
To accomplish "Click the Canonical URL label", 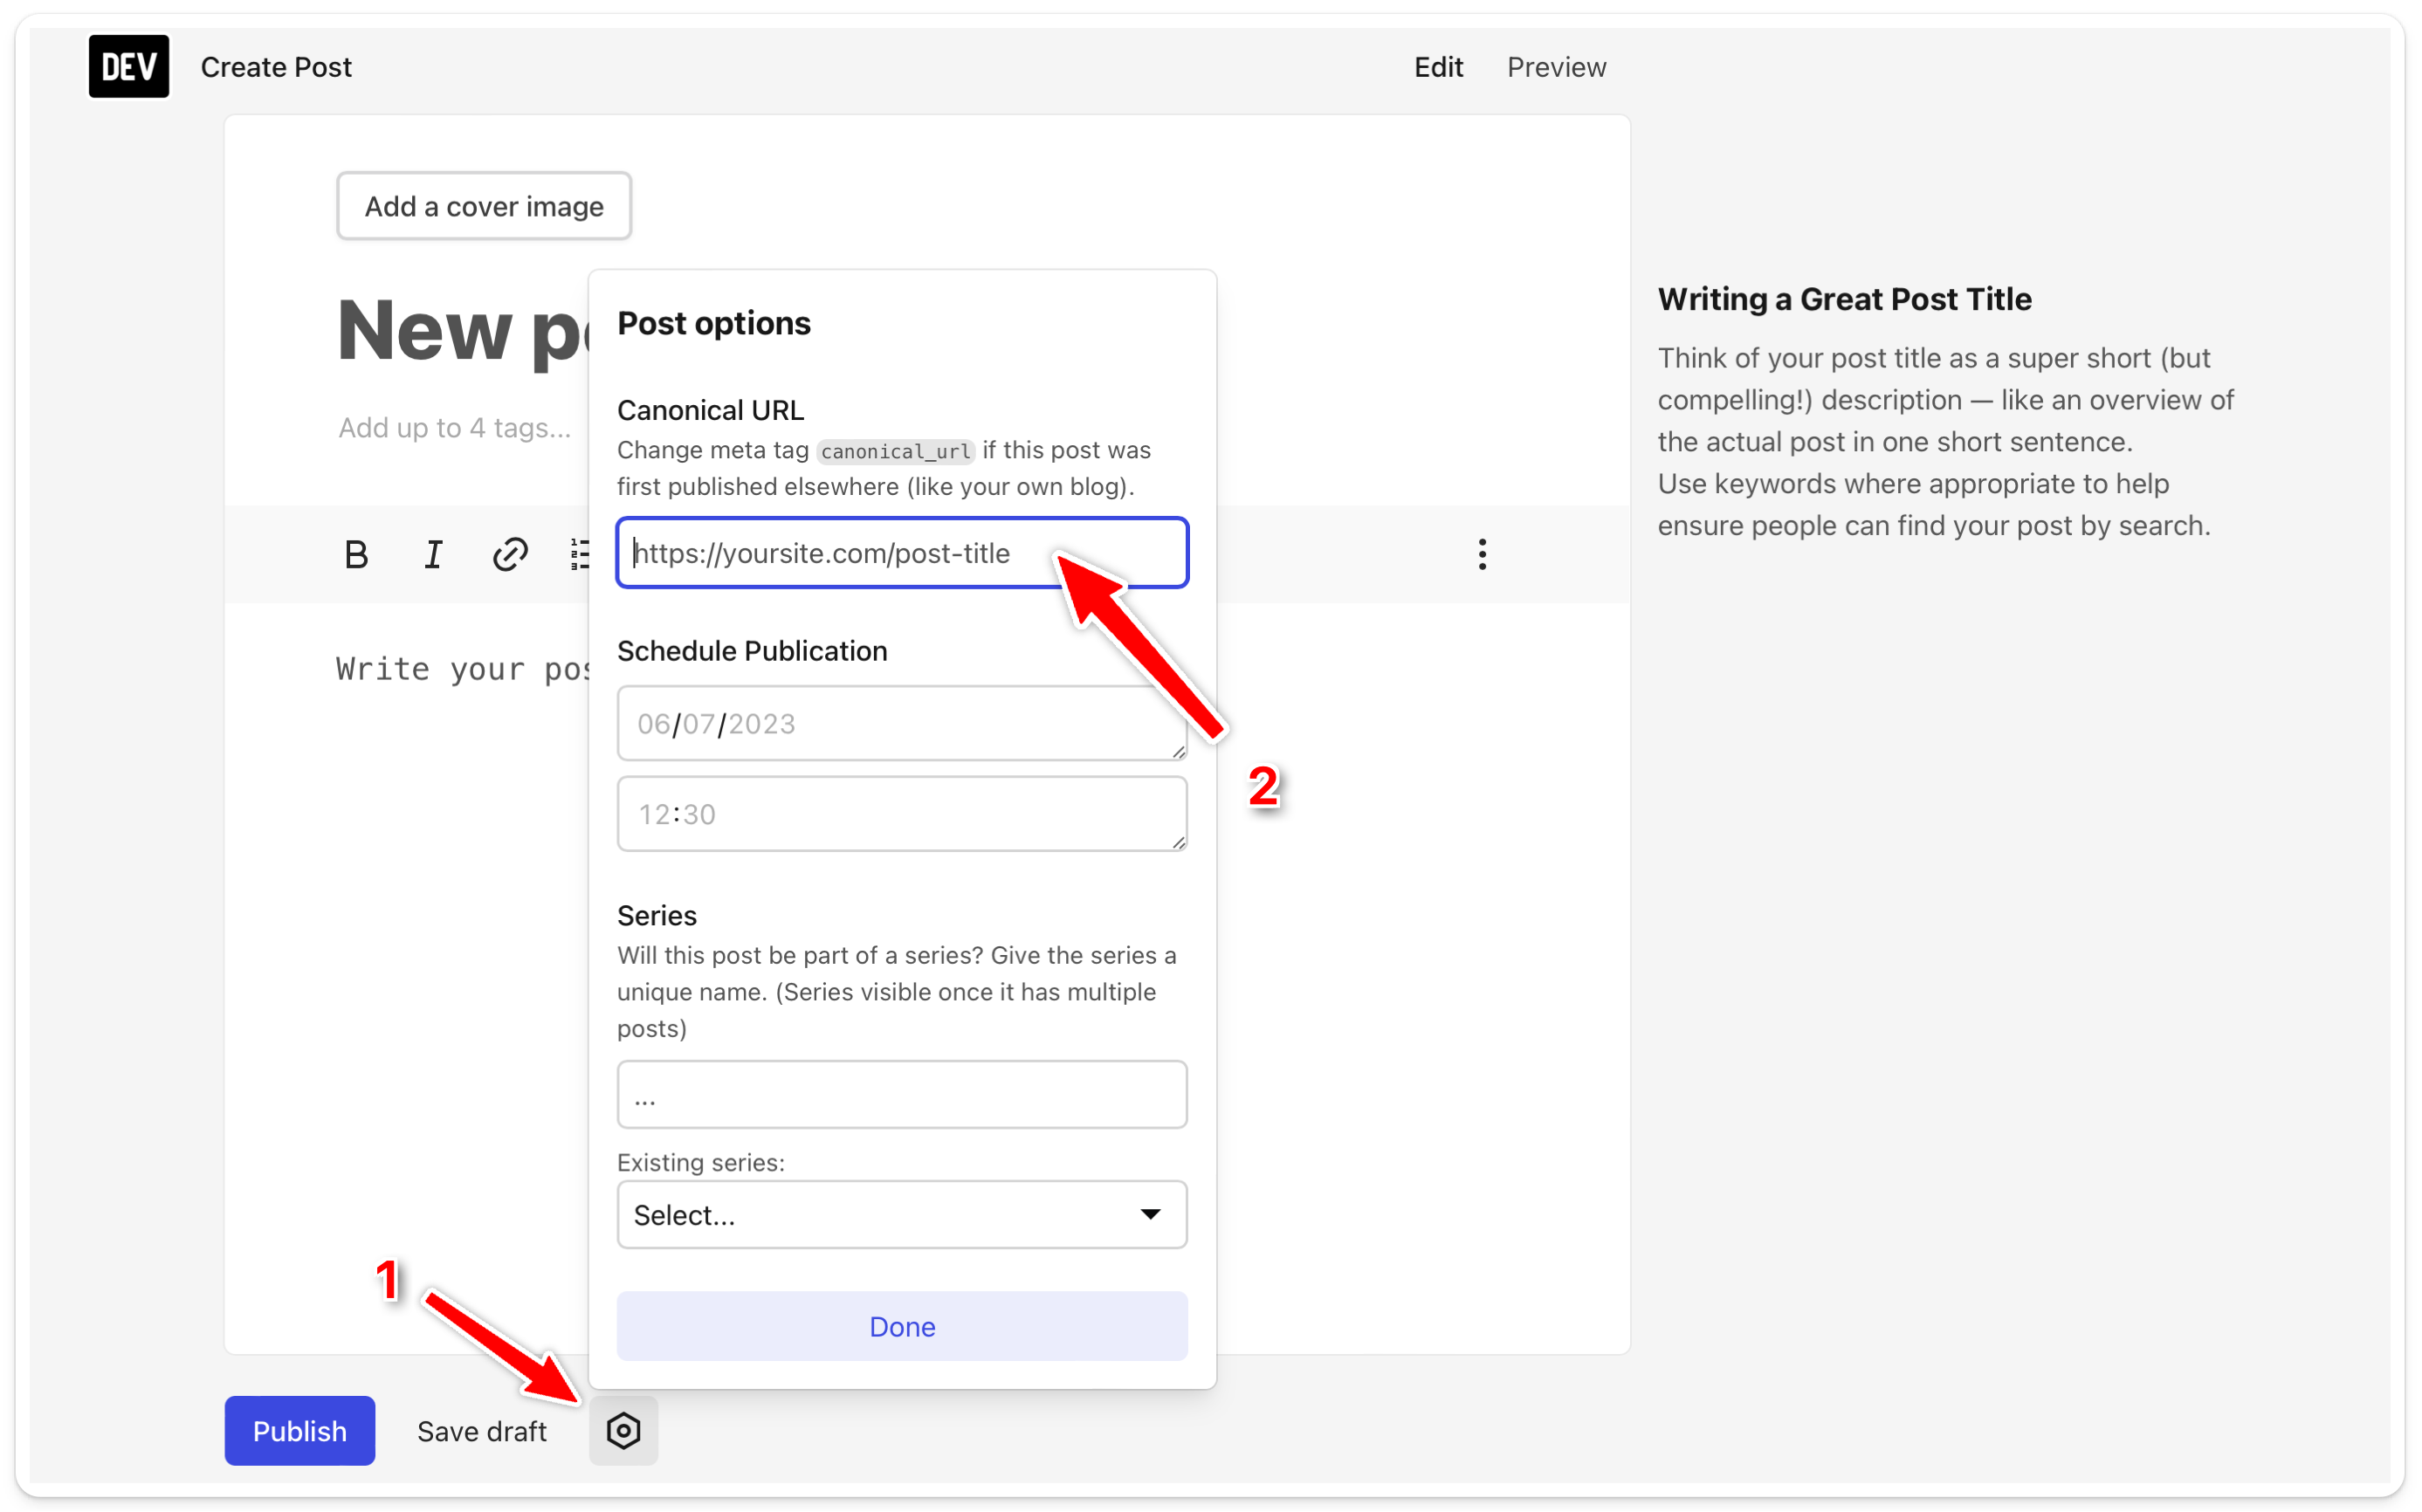I will 710,410.
